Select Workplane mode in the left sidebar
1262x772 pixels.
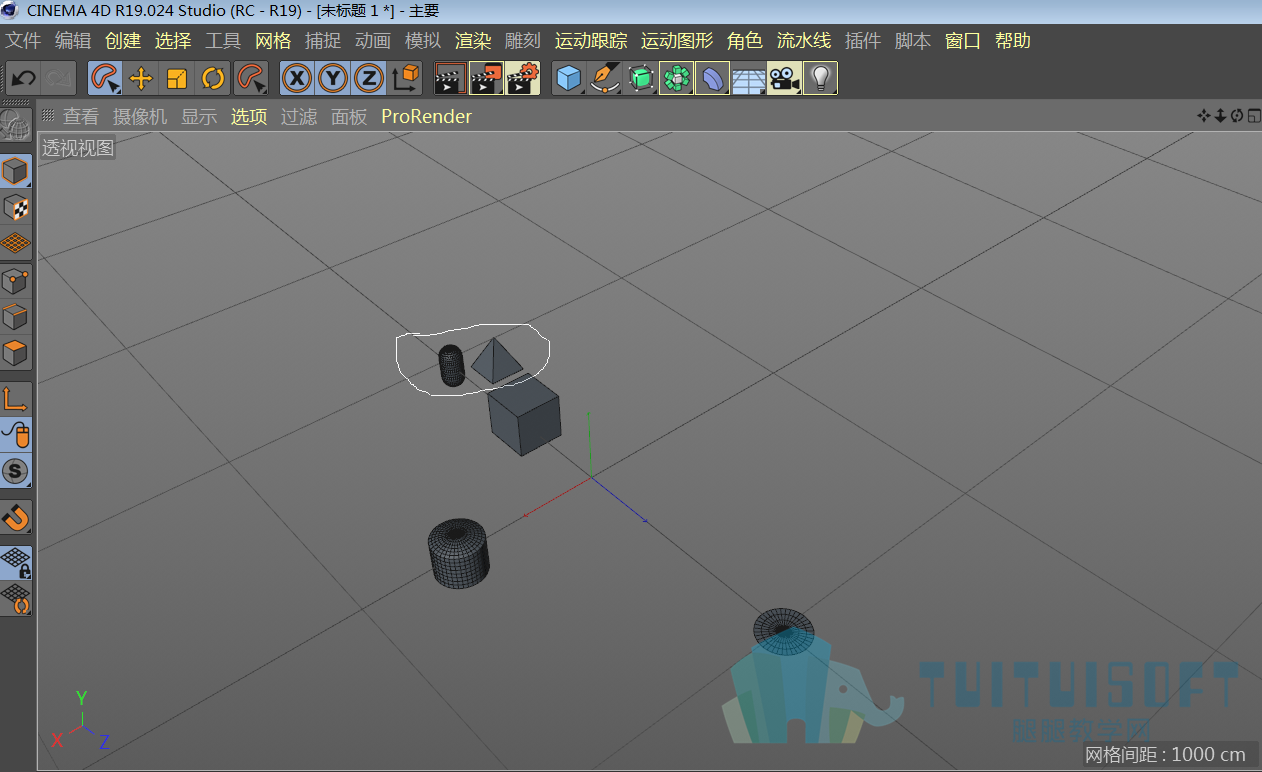pos(16,243)
